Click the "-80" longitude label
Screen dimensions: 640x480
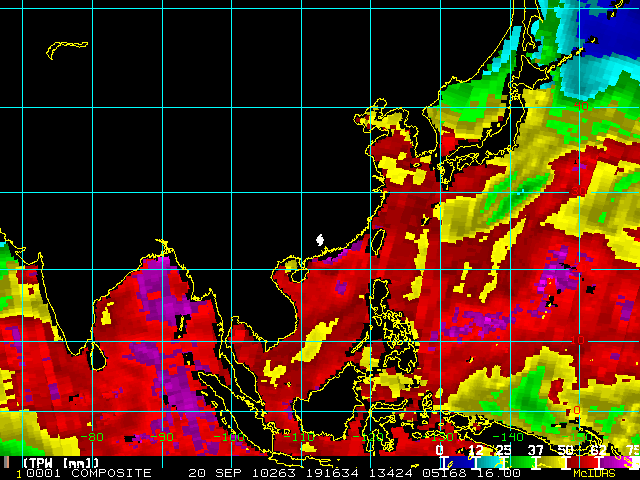click(92, 437)
